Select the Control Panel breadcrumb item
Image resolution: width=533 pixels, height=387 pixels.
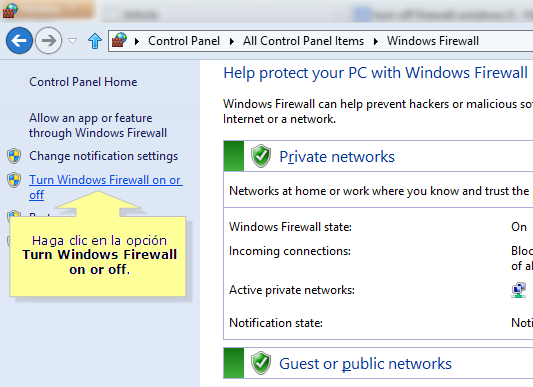(184, 41)
